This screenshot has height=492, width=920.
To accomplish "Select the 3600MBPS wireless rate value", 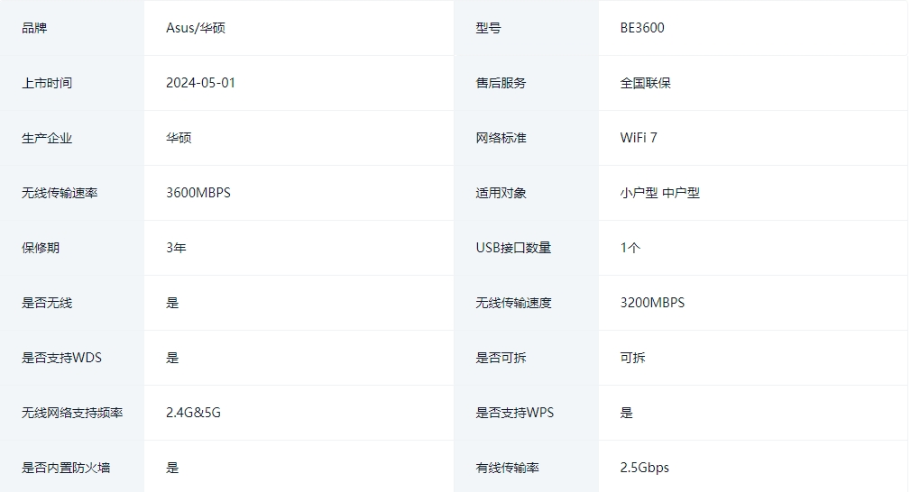I will pos(198,193).
